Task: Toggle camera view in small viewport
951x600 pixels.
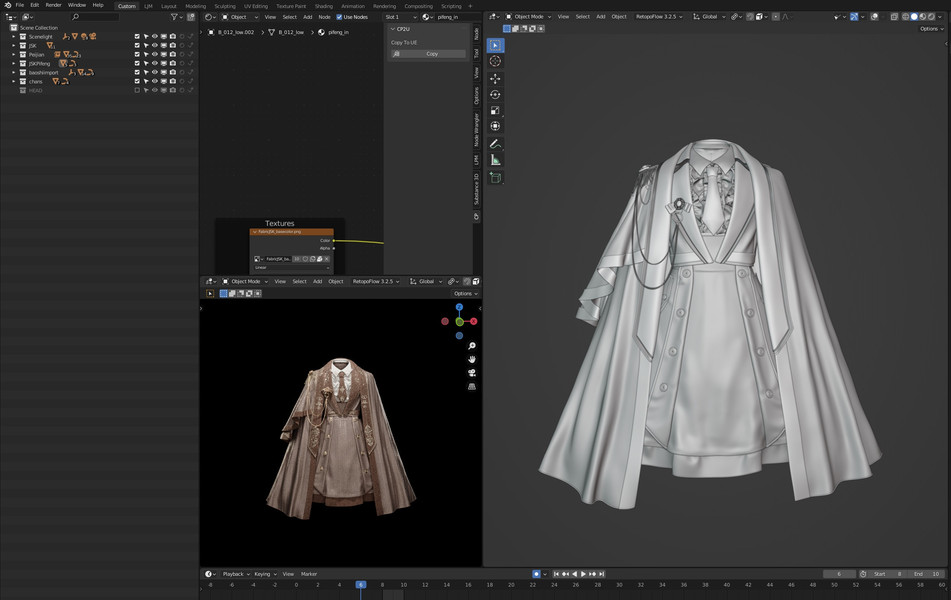Action: [471, 373]
